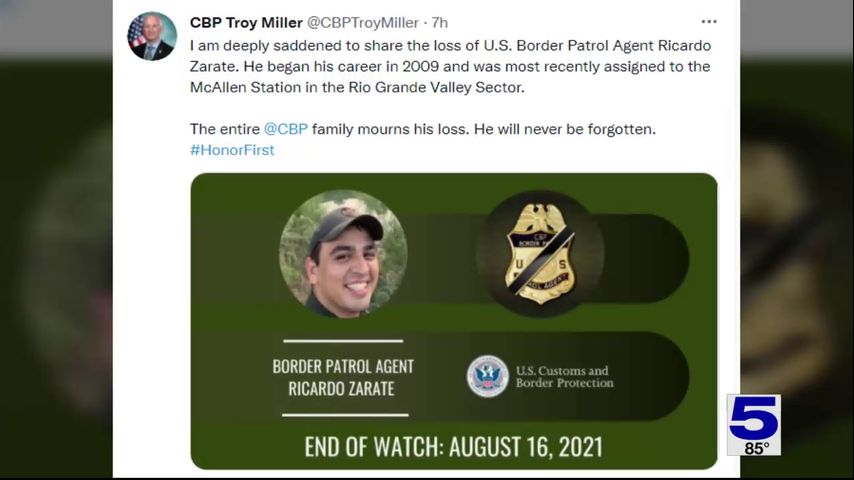Image resolution: width=854 pixels, height=480 pixels.
Task: Click the U.S. Customs and Border Protection seal
Action: [488, 376]
